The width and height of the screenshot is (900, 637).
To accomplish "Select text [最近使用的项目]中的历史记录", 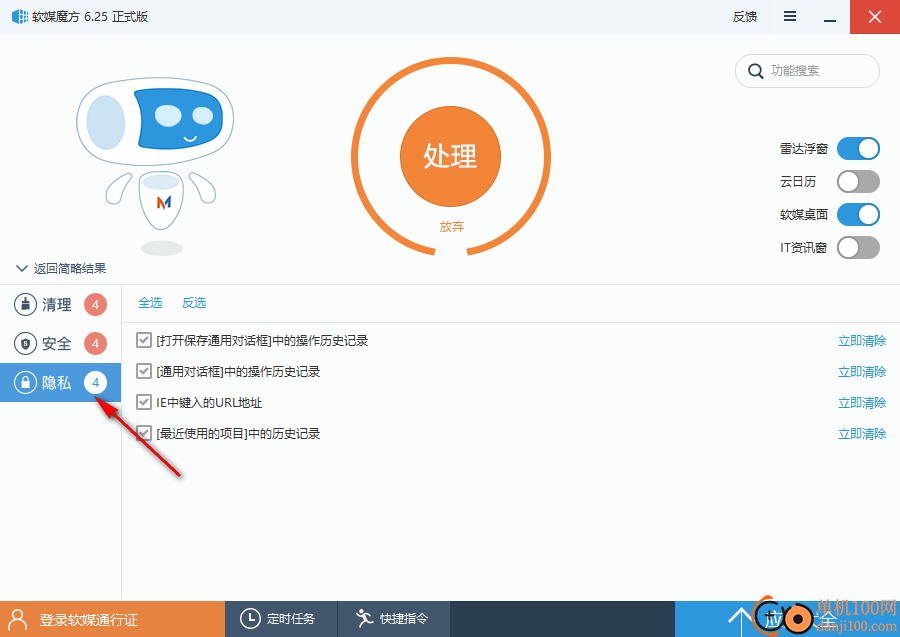I will pos(238,434).
